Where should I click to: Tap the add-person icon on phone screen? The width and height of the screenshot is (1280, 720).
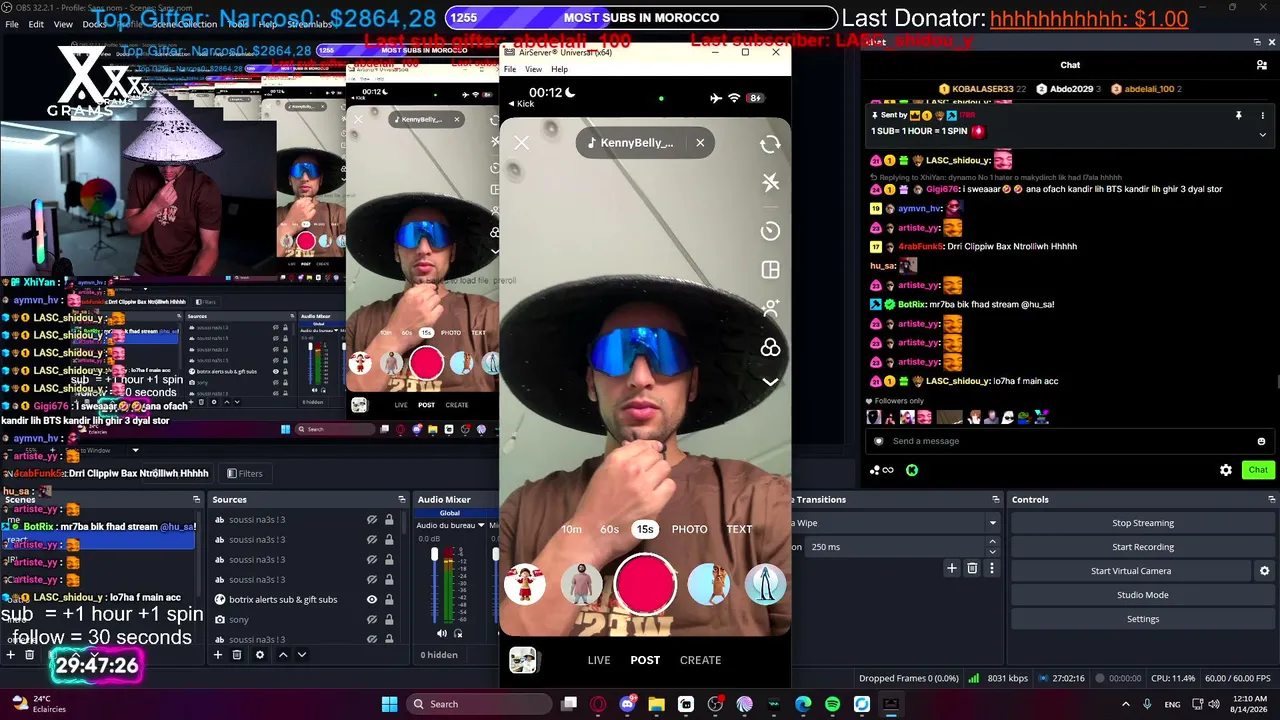[x=770, y=308]
